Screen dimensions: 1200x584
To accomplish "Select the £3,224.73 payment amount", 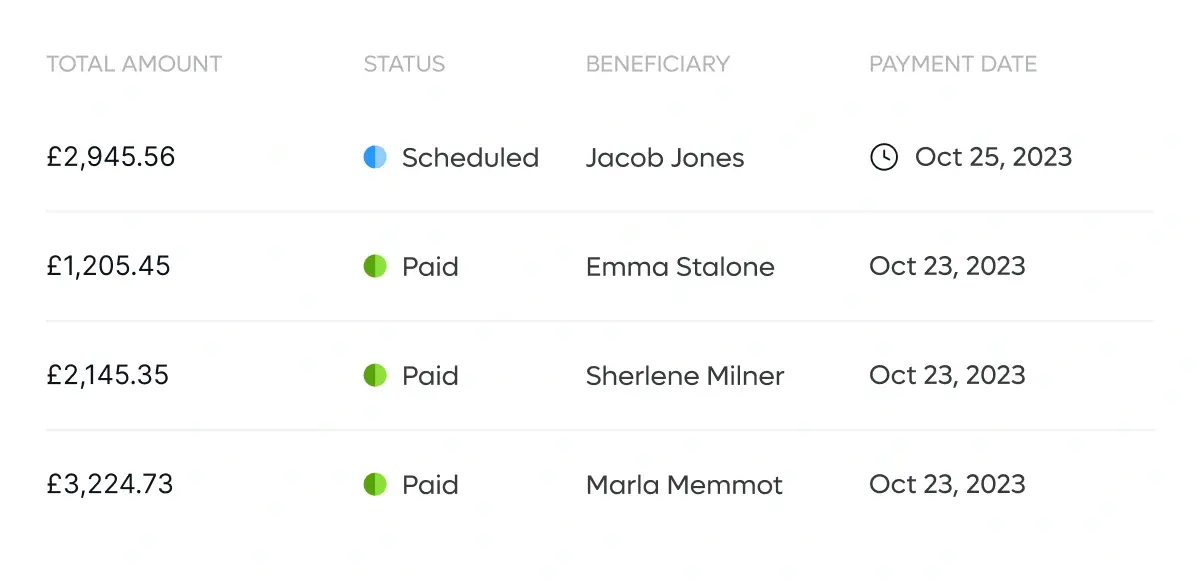I will tap(110, 484).
